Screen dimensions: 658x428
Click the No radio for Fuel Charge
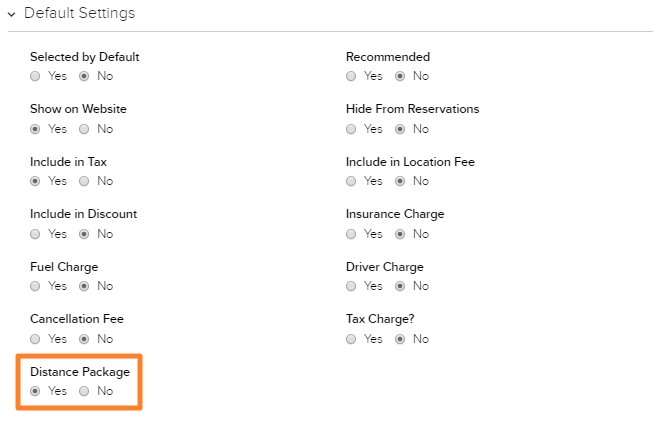pyautogui.click(x=84, y=286)
